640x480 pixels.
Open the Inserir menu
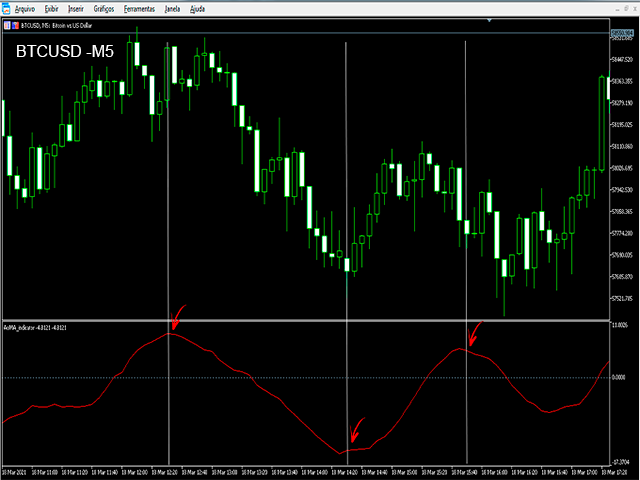point(76,9)
